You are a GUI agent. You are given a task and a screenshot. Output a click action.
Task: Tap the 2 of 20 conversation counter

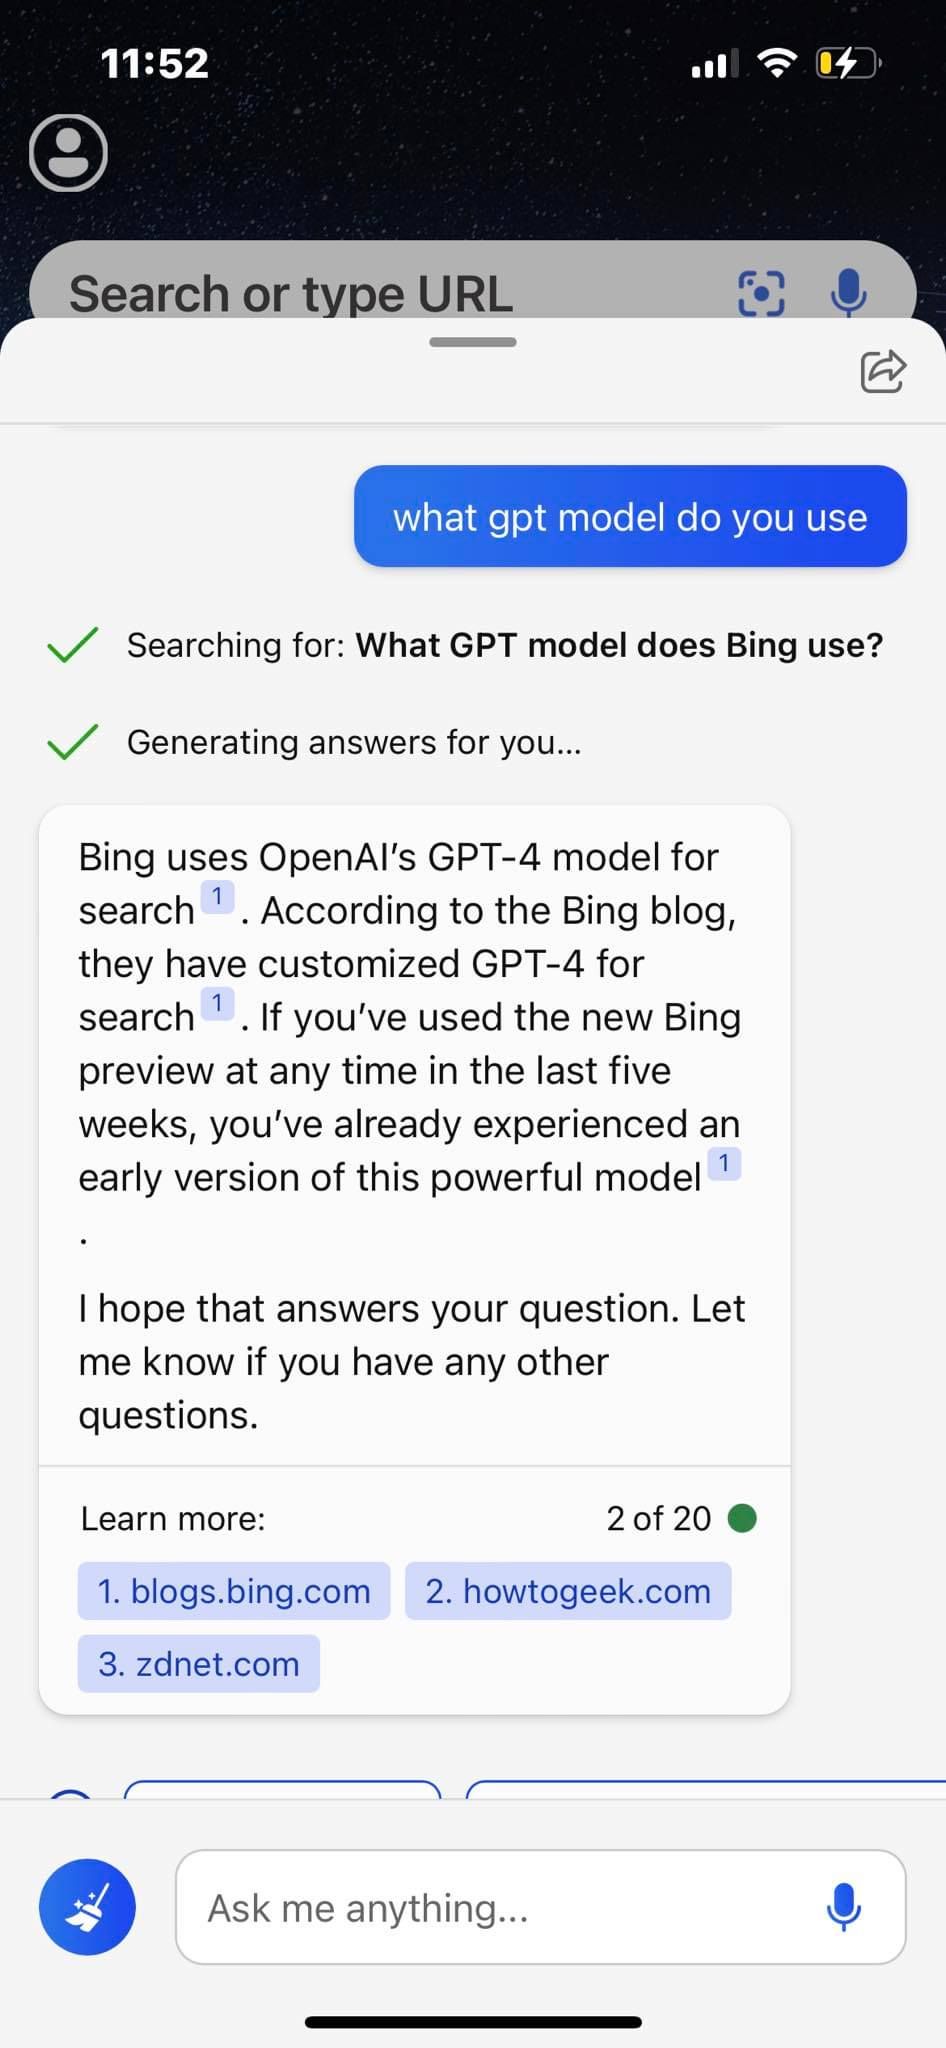657,1518
